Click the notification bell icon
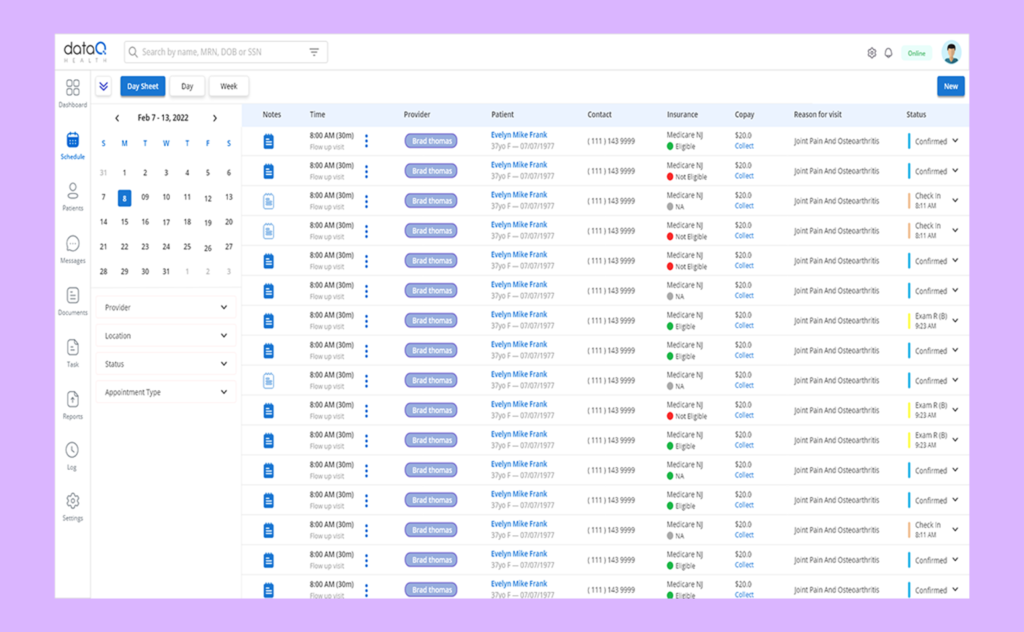The height and width of the screenshot is (632, 1024). 888,53
